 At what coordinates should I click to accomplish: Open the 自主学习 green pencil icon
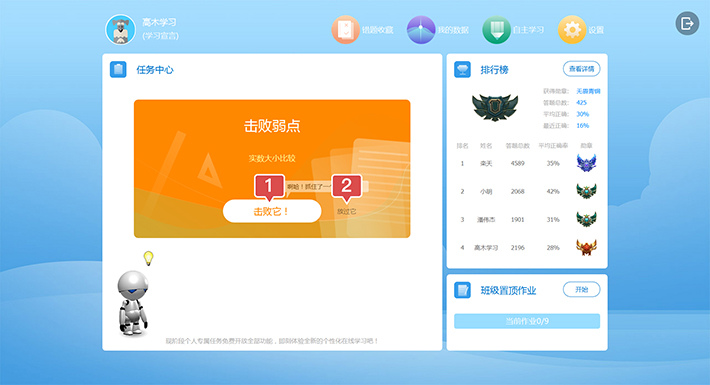point(496,30)
